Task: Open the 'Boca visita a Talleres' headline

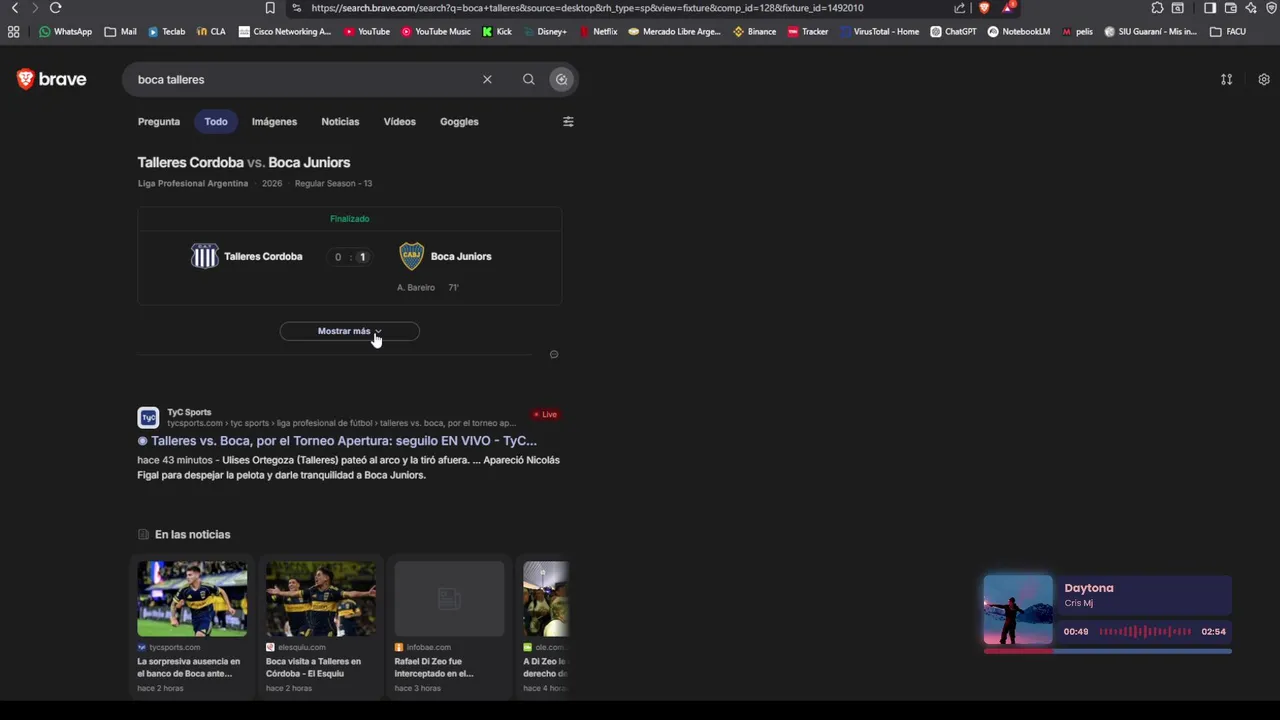Action: click(313, 667)
